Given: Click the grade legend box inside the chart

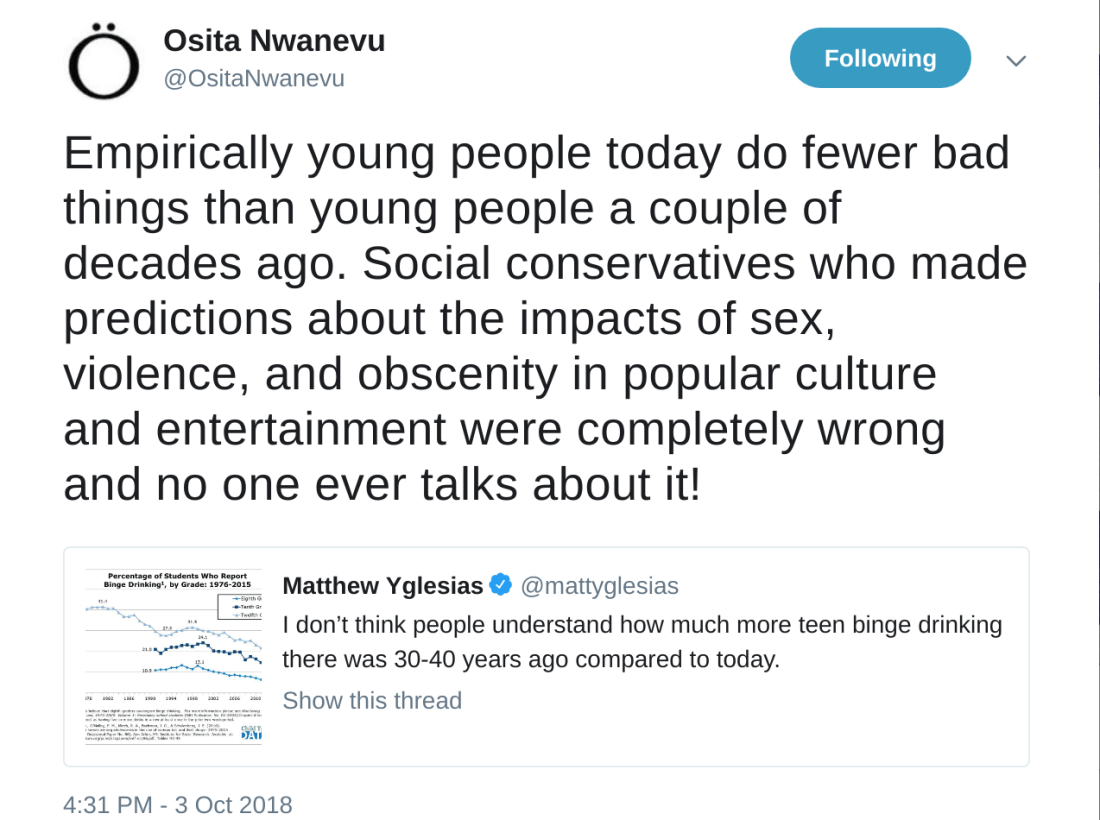Looking at the screenshot, I should [x=239, y=607].
